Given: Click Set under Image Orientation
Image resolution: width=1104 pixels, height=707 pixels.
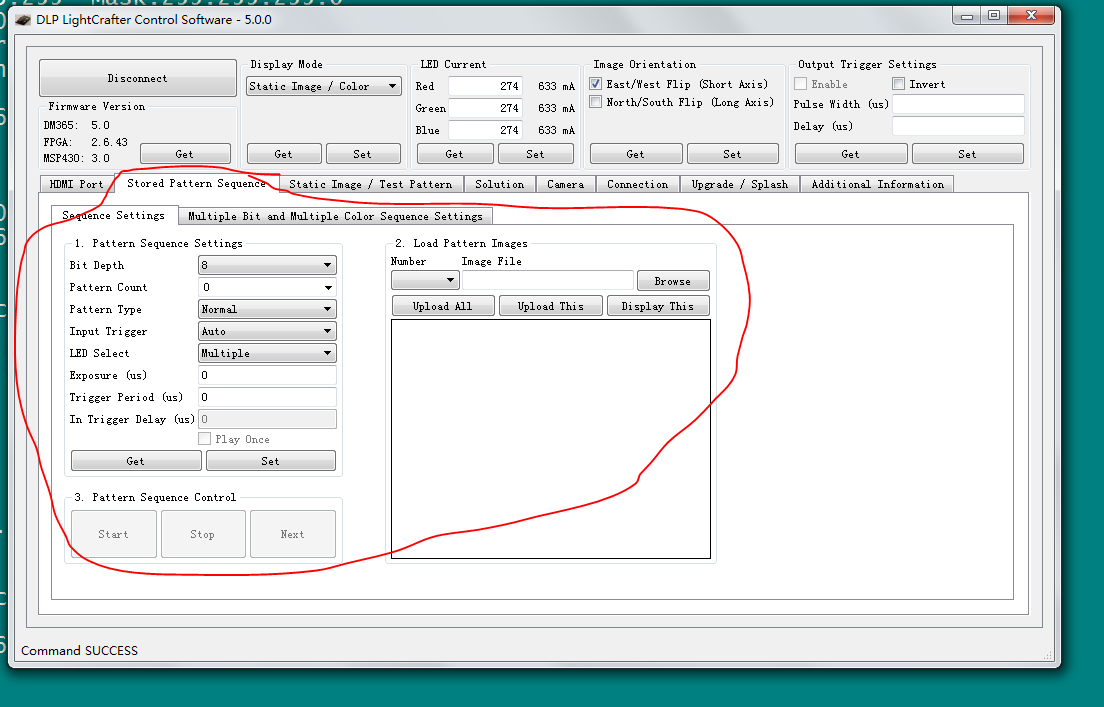Looking at the screenshot, I should (732, 154).
